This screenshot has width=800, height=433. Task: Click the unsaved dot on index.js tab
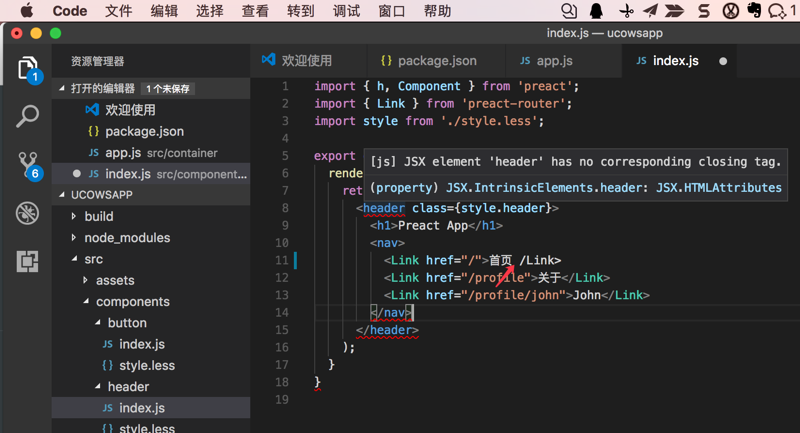pyautogui.click(x=723, y=60)
